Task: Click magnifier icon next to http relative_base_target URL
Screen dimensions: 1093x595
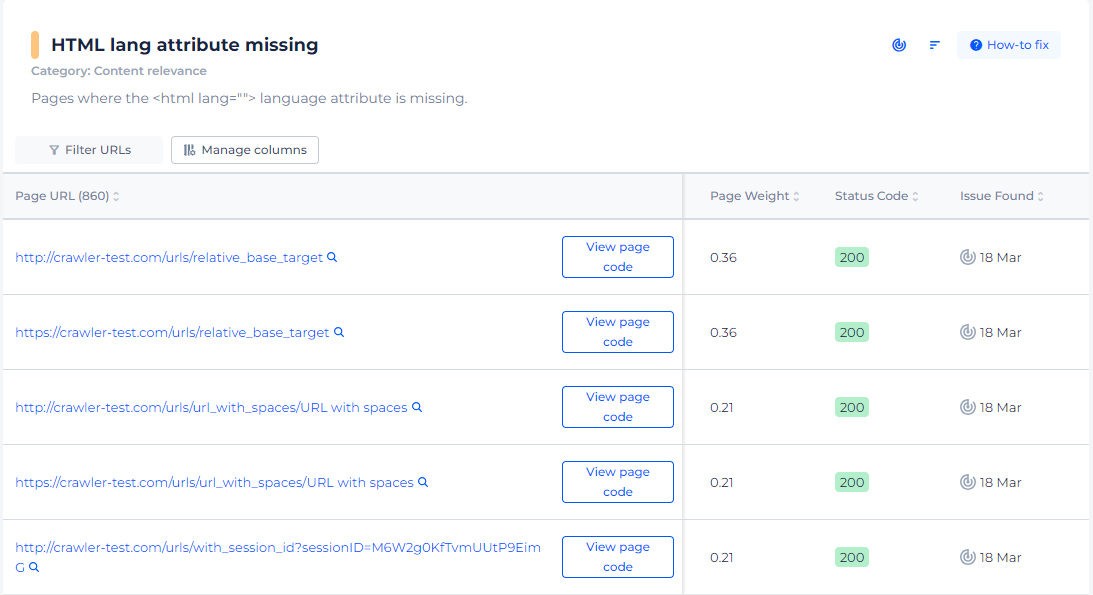Action: coord(333,257)
